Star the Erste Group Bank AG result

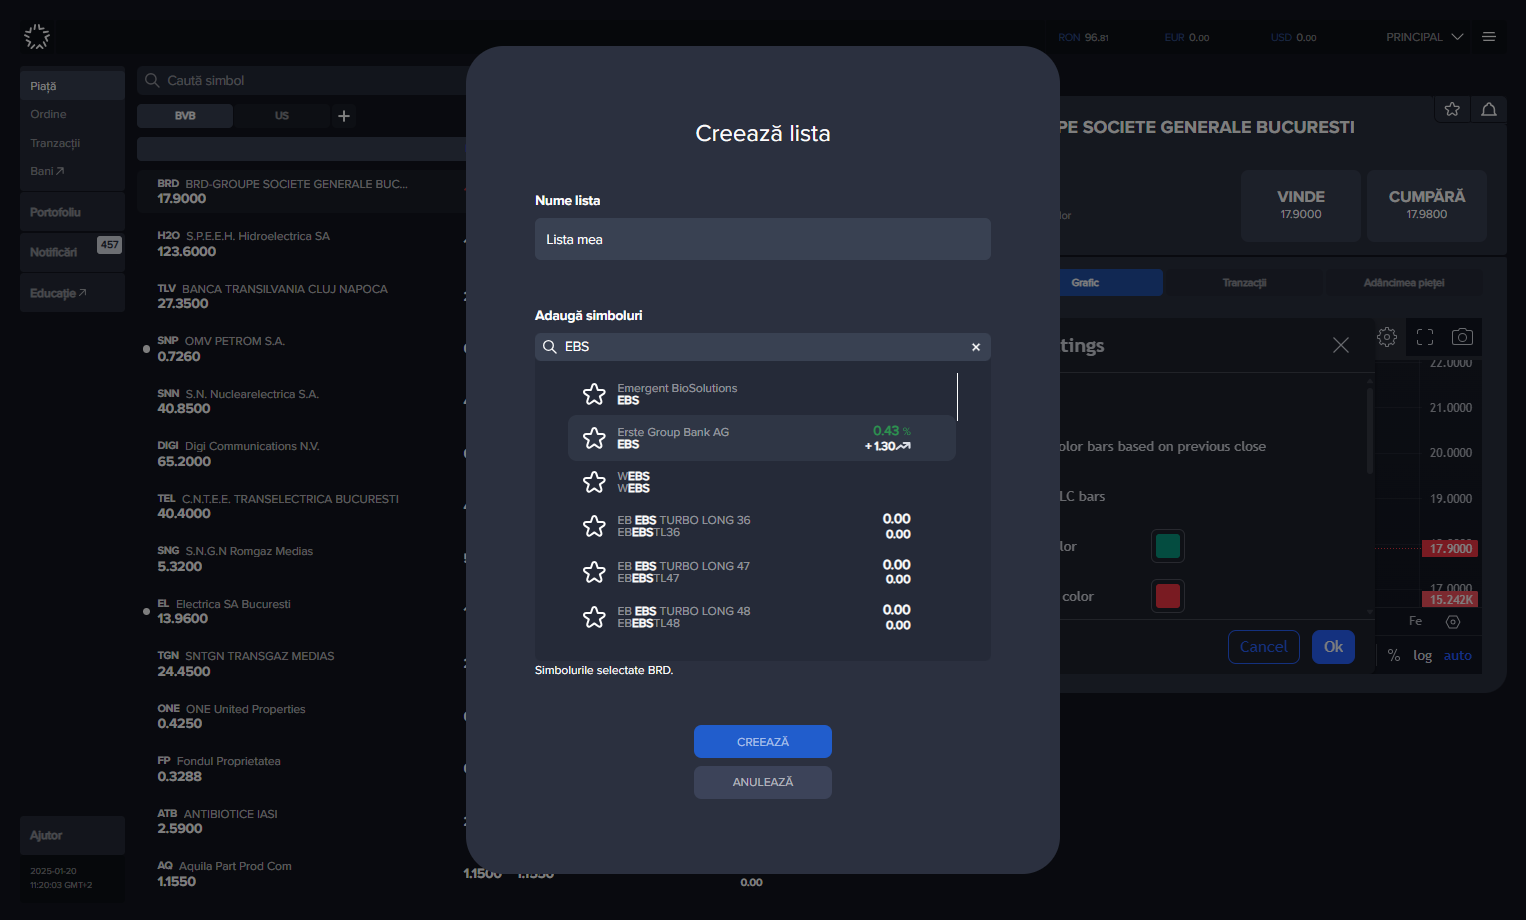(x=594, y=438)
